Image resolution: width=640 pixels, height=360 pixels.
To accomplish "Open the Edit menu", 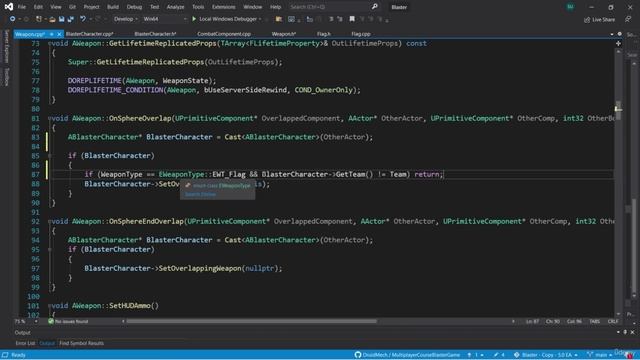I will [38, 7].
